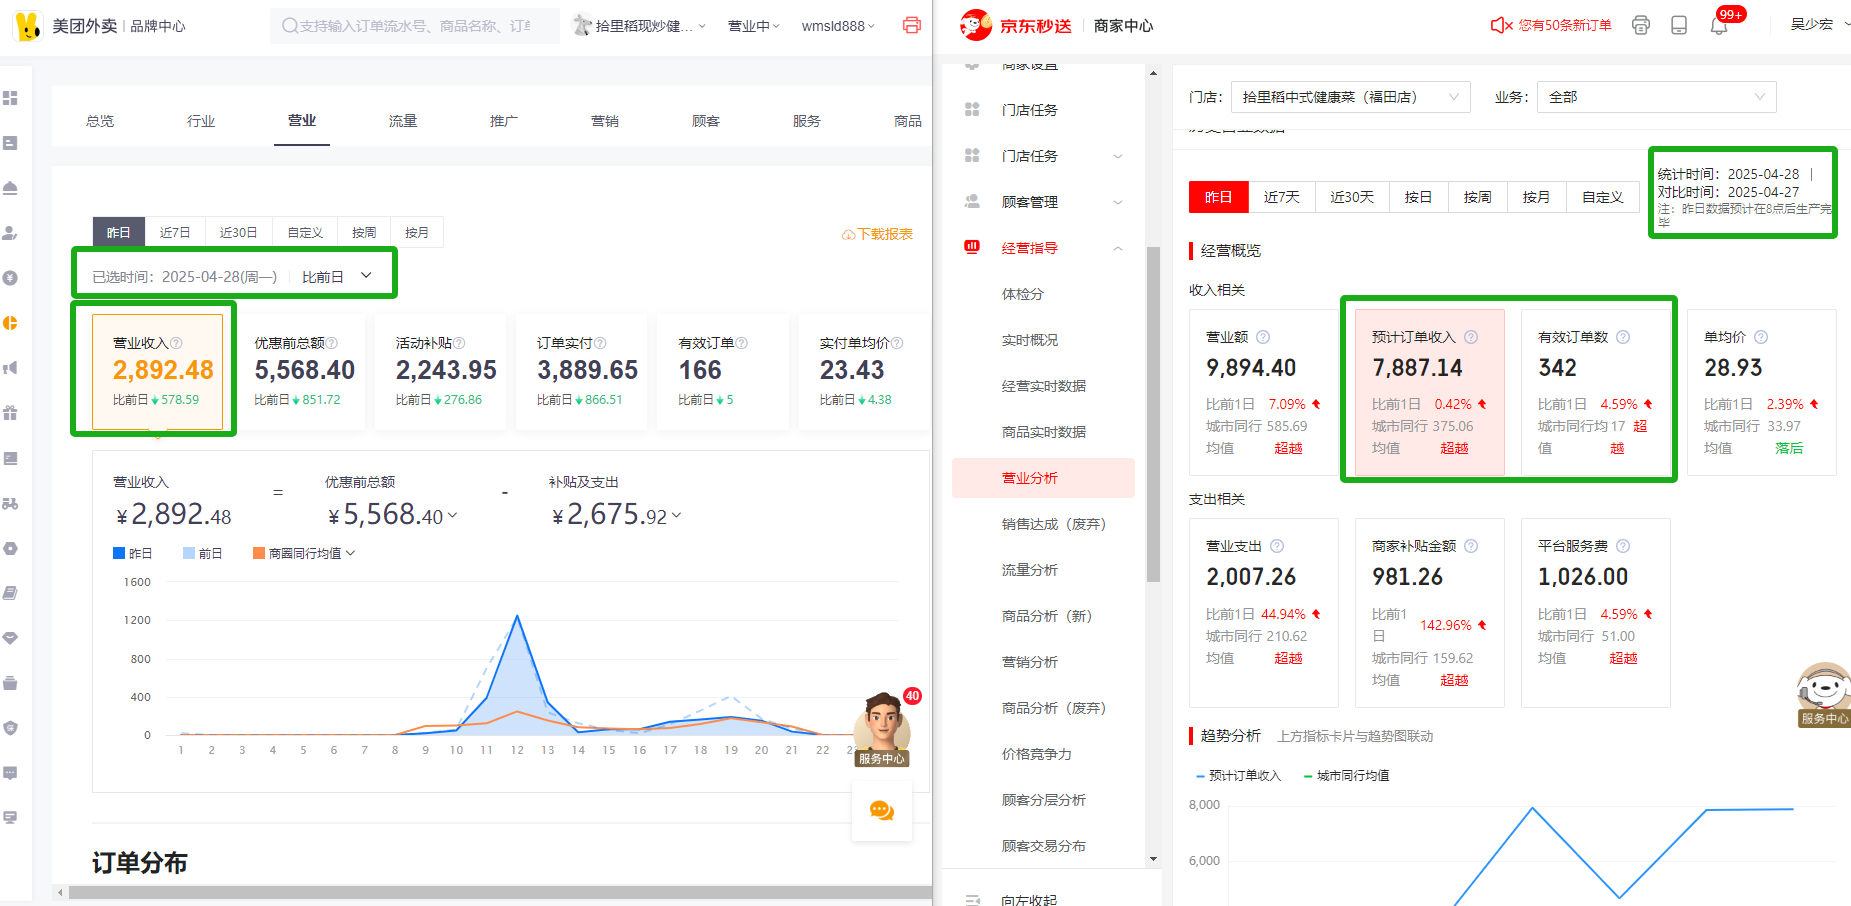The image size is (1851, 906).
Task: Click the red printer icon in Meituan header
Action: (x=911, y=25)
